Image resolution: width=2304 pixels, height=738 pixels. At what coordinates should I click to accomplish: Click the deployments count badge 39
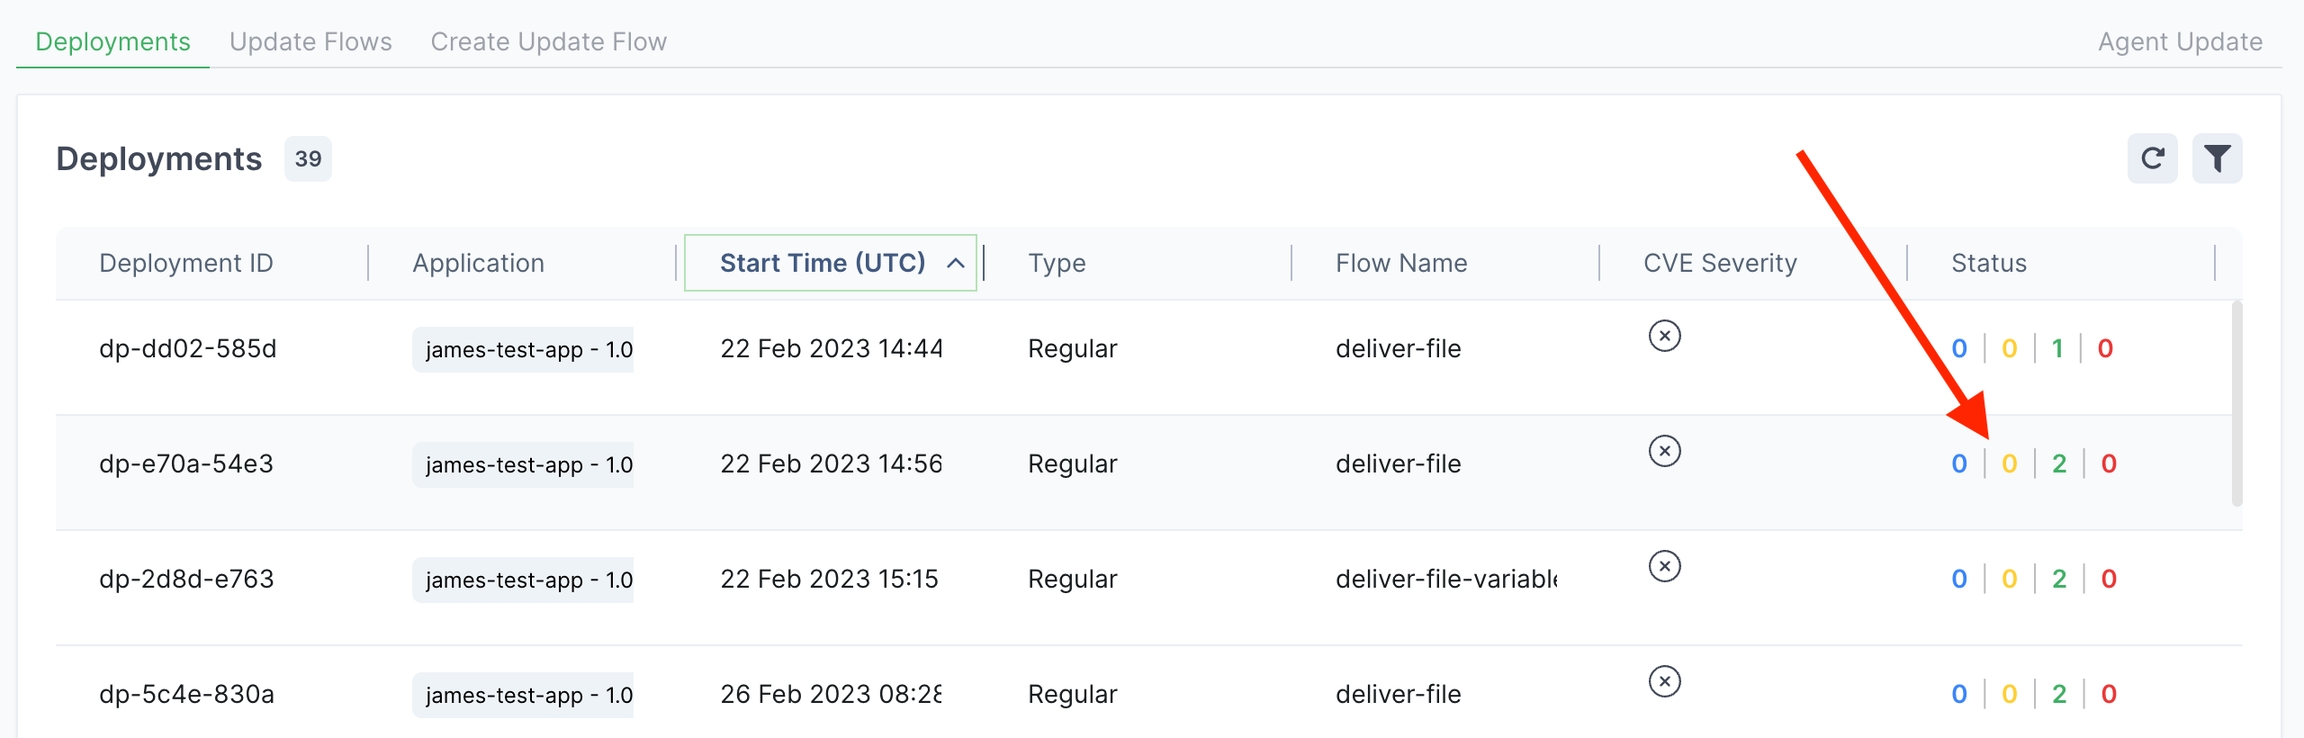click(308, 159)
